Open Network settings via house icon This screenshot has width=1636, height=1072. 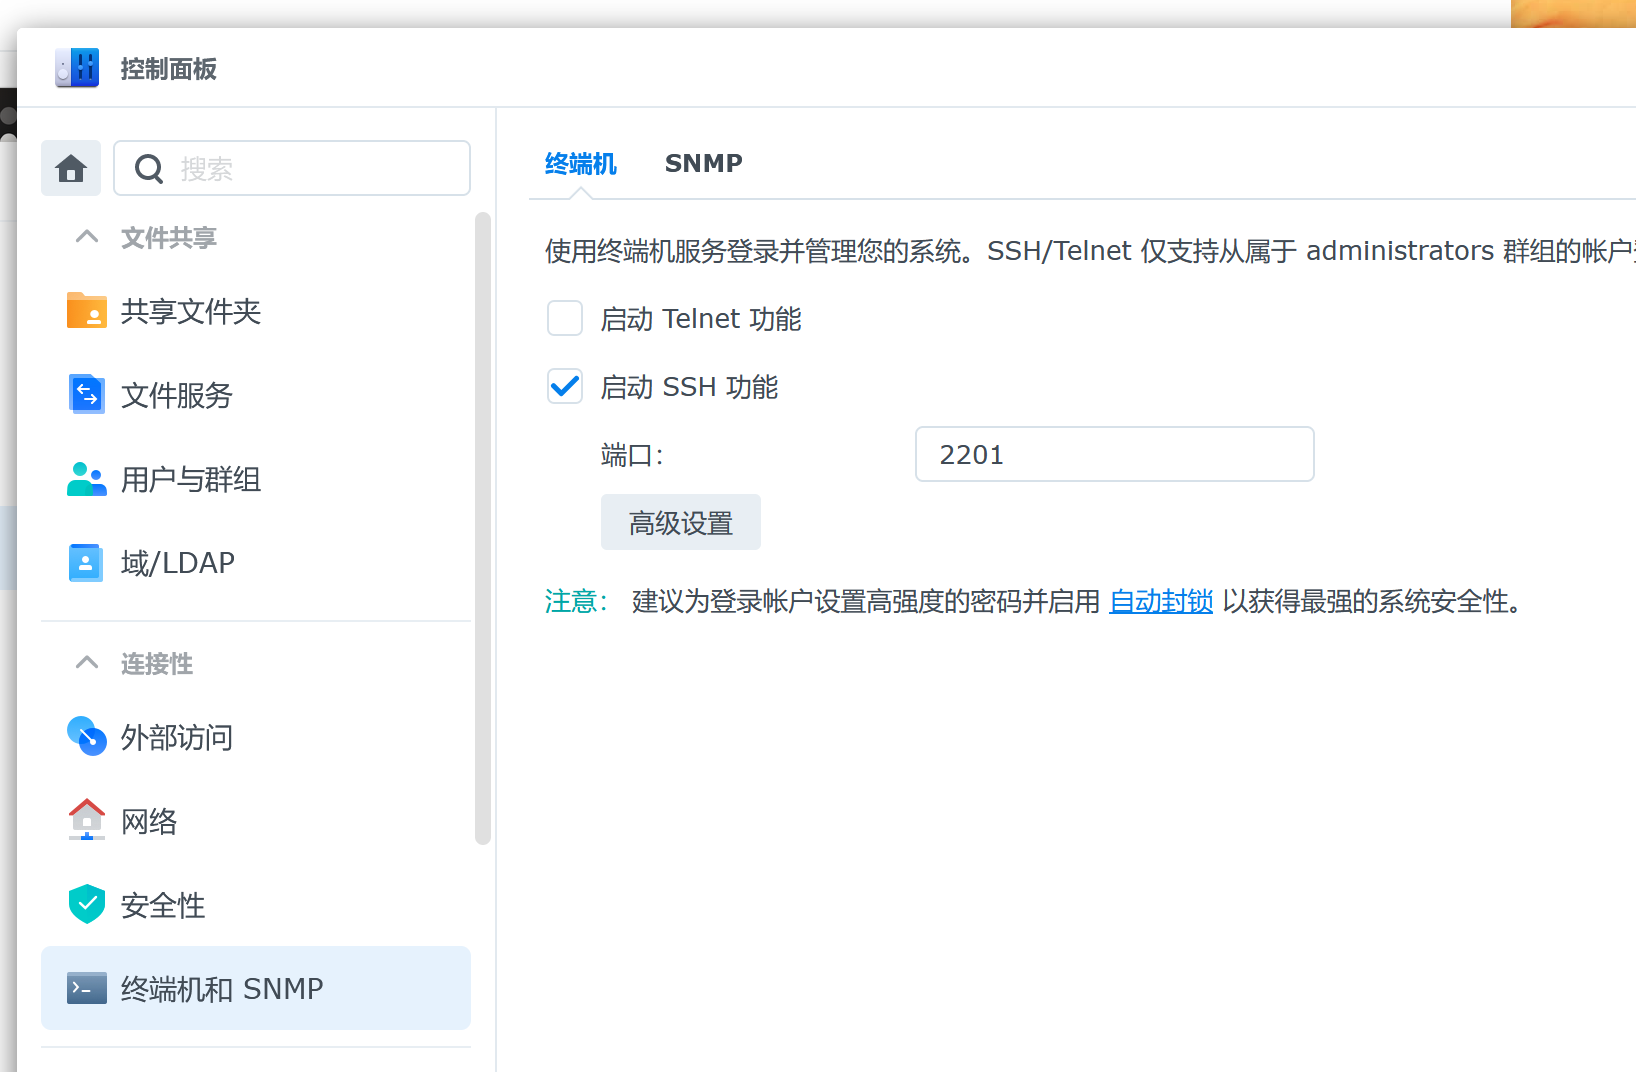point(87,821)
